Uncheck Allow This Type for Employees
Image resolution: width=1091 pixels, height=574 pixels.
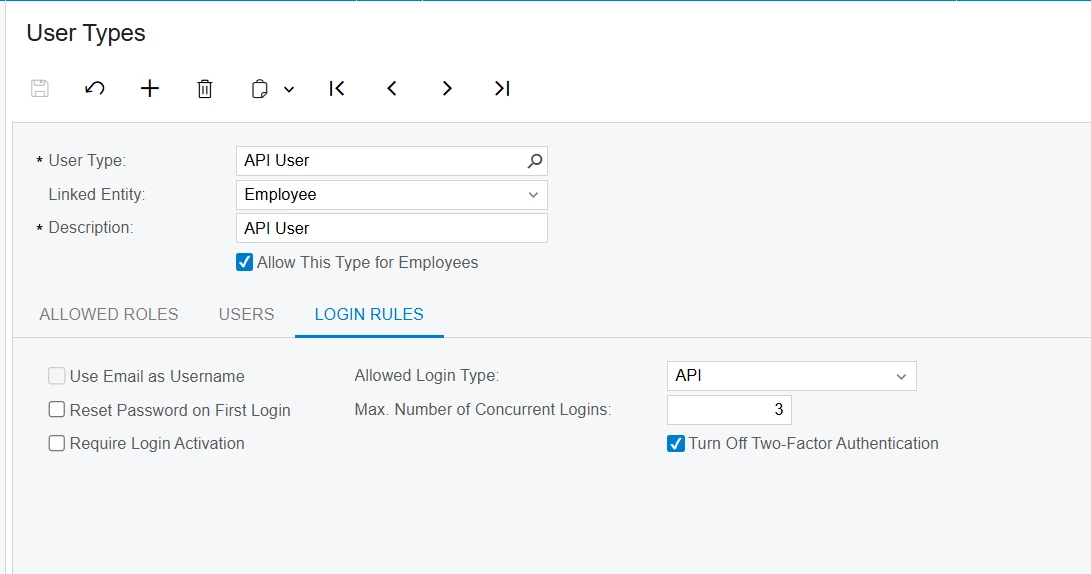[x=245, y=262]
